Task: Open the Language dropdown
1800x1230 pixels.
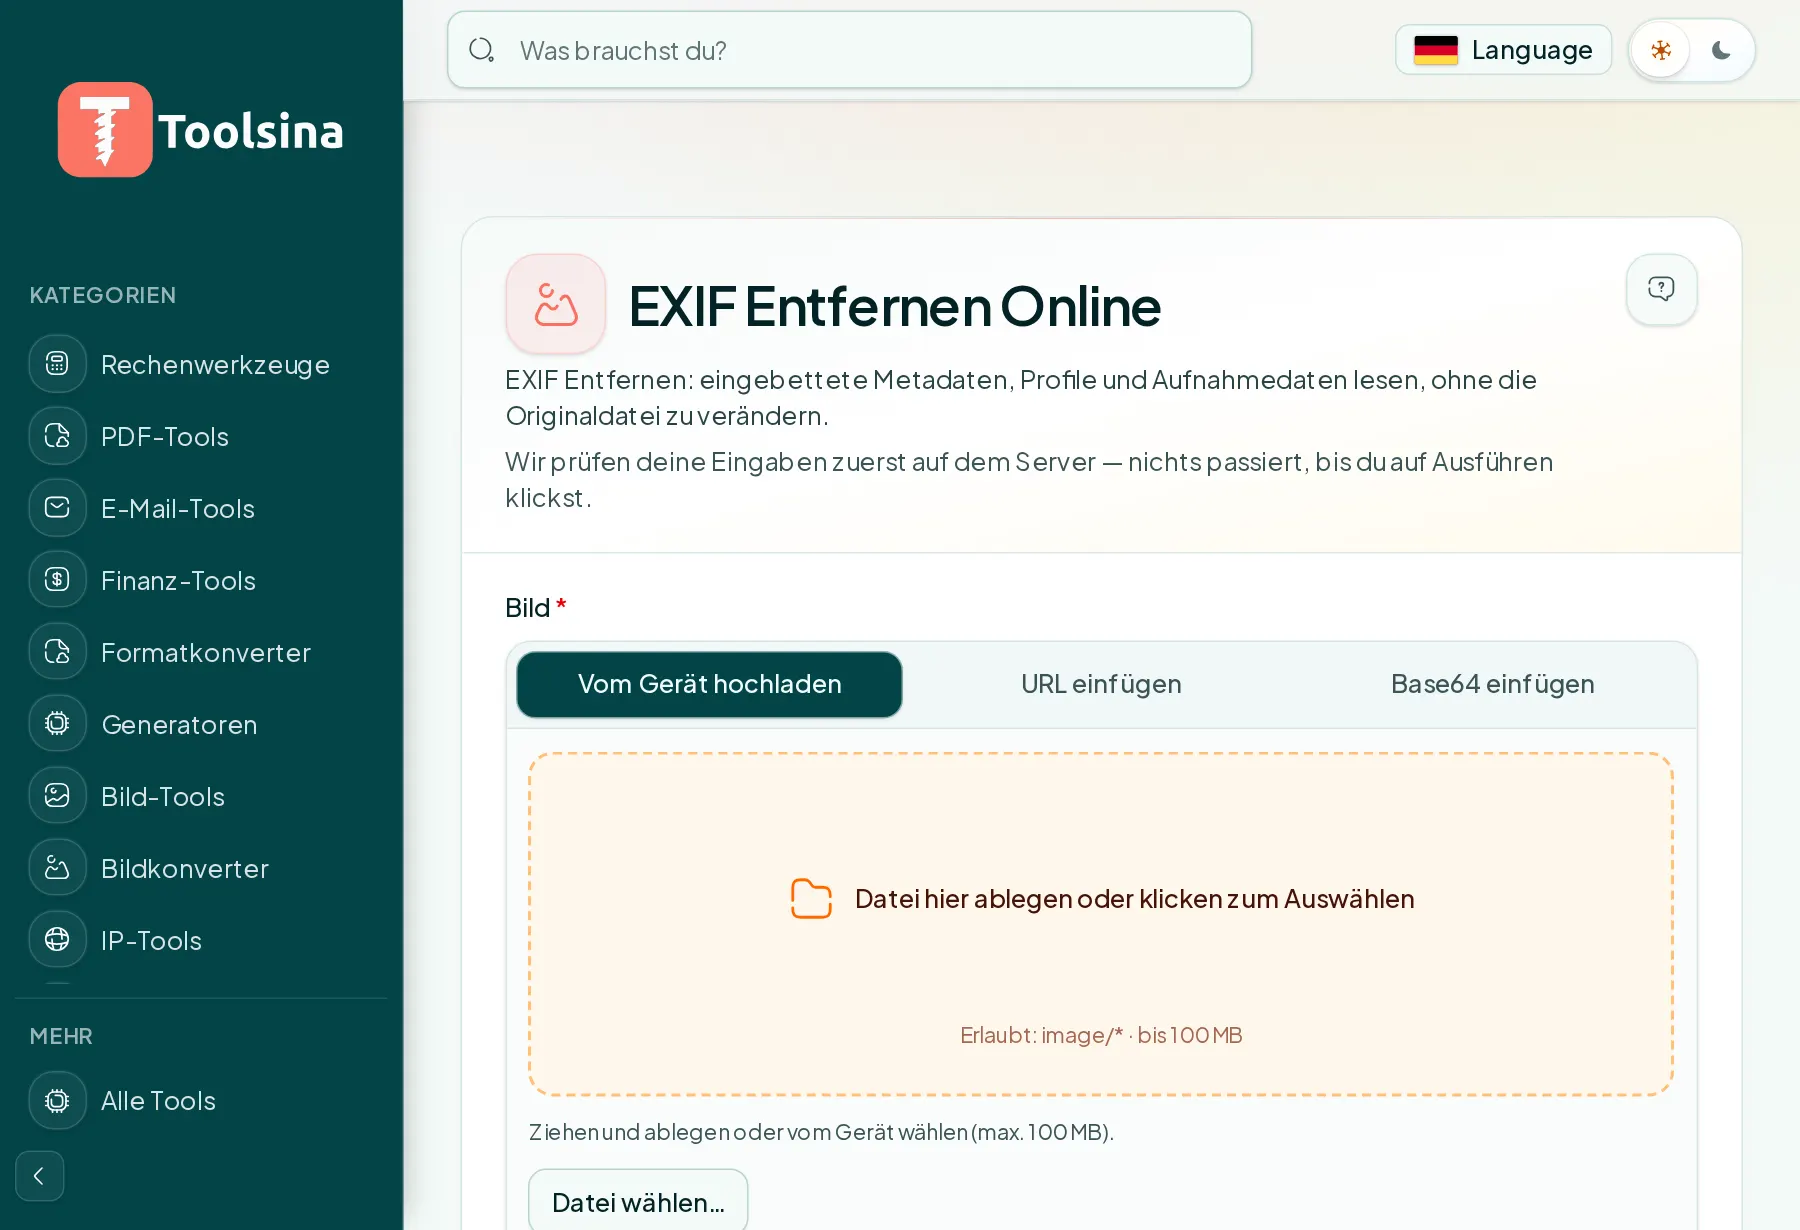Action: 1503,50
